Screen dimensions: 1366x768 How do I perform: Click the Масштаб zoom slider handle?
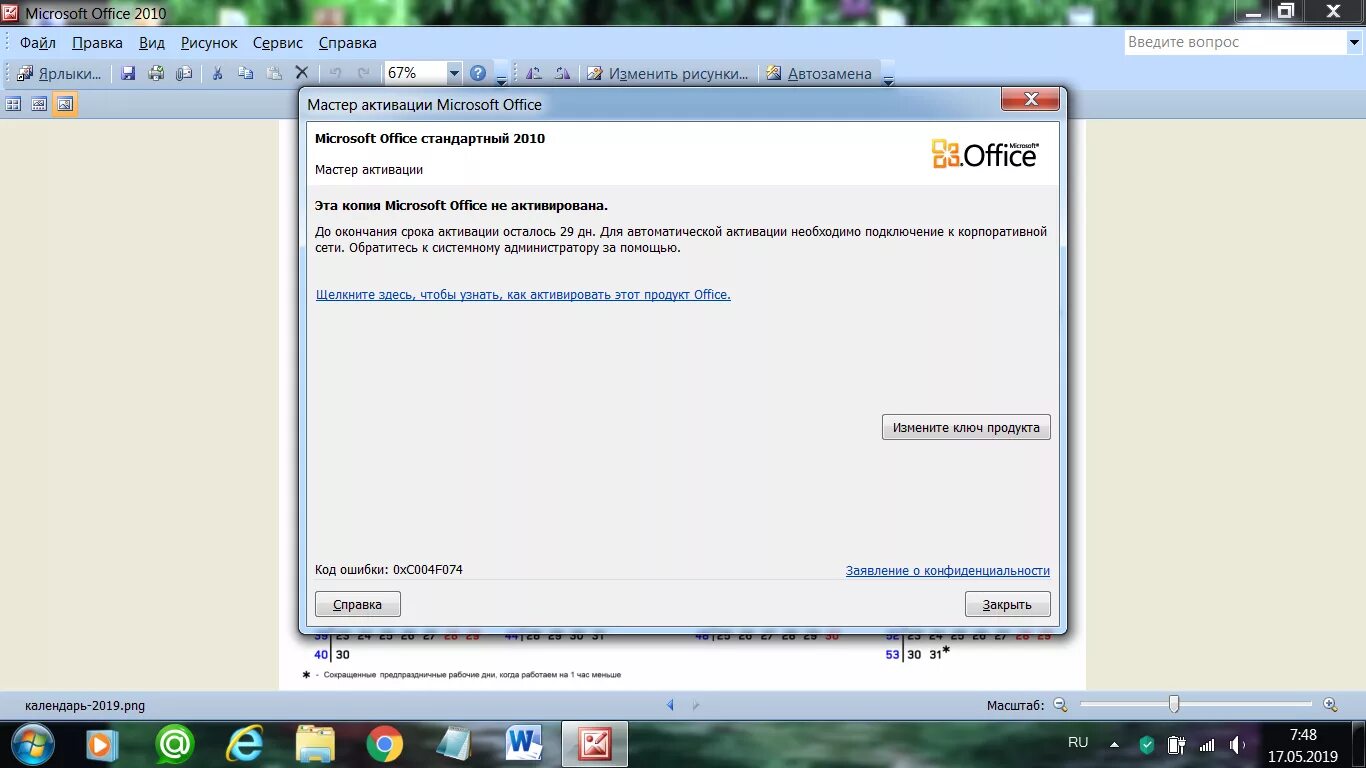pos(1174,705)
